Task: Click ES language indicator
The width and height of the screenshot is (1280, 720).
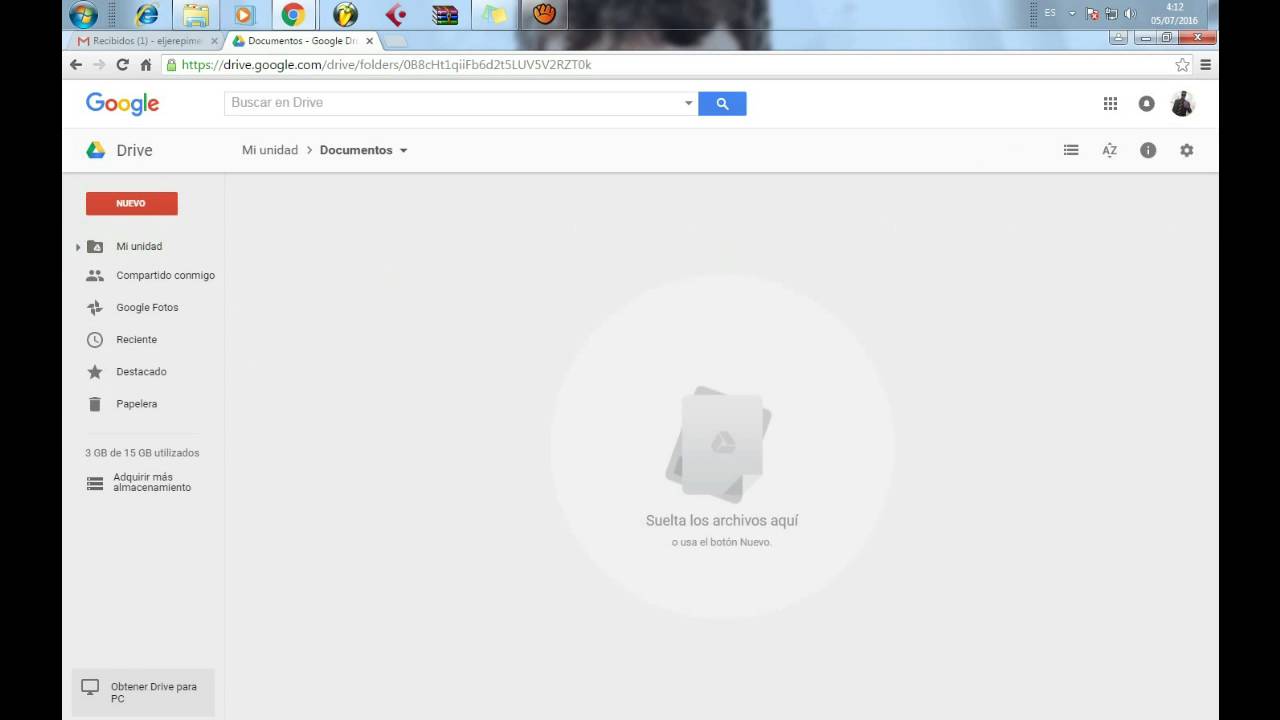Action: click(x=1050, y=13)
